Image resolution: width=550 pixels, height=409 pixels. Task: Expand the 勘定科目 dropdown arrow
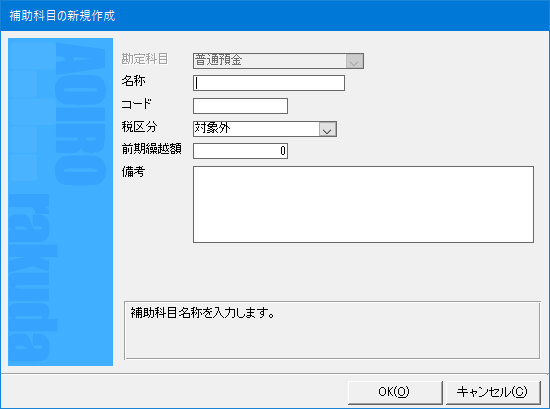pyautogui.click(x=354, y=61)
